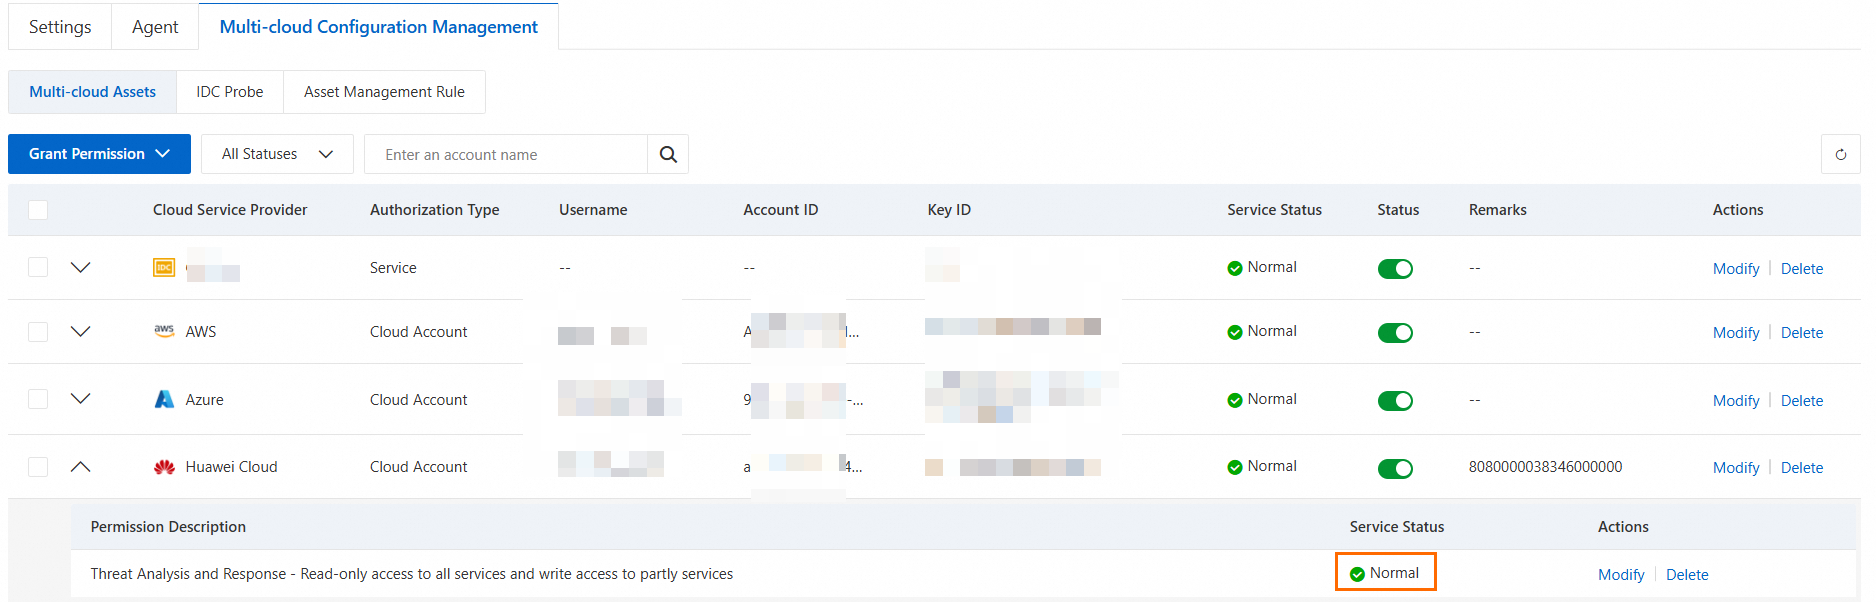Image resolution: width=1876 pixels, height=602 pixels.
Task: Open the Grant Permission dropdown
Action: tap(99, 154)
